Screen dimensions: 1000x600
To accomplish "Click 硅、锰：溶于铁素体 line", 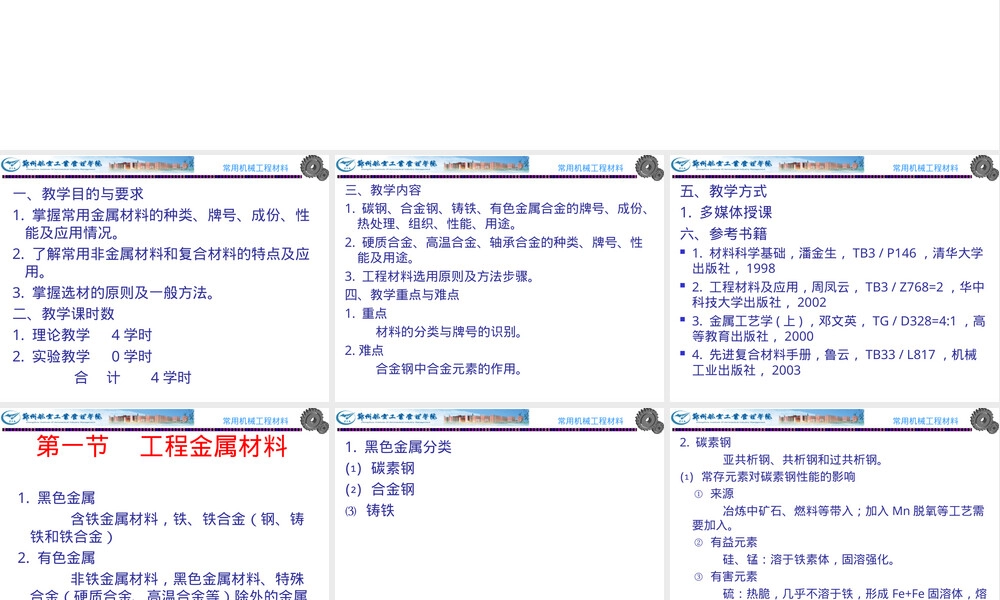I will click(809, 560).
